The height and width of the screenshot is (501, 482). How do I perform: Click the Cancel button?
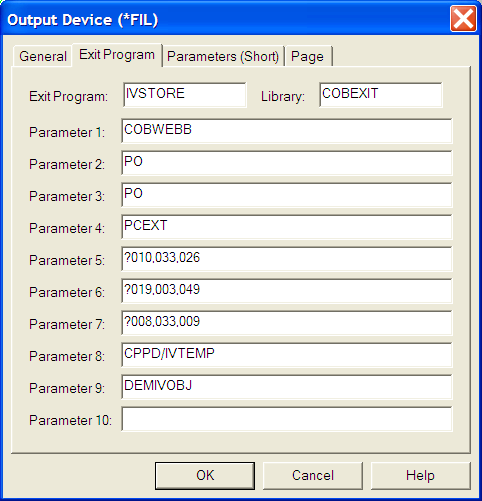pos(313,476)
